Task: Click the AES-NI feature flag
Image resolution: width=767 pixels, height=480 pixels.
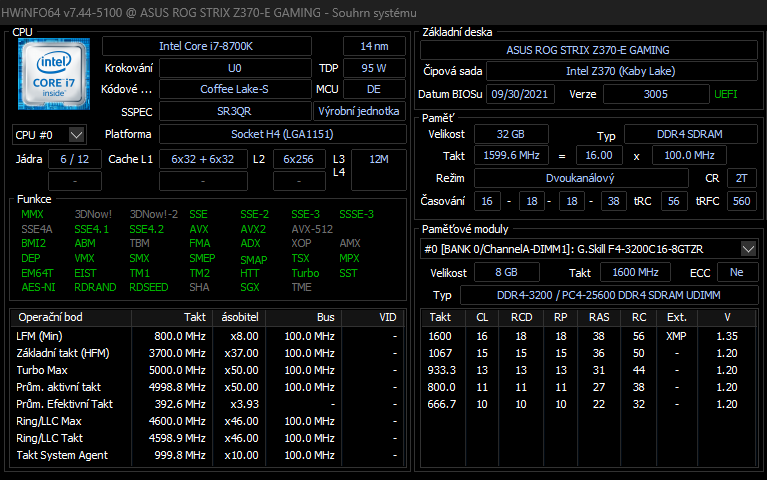Action: point(36,287)
